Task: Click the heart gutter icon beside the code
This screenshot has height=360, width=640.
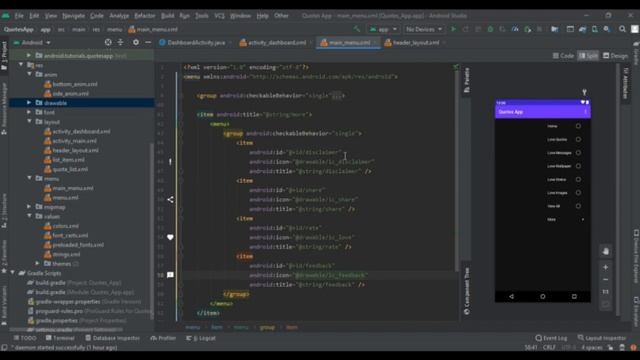Action: coord(170,237)
